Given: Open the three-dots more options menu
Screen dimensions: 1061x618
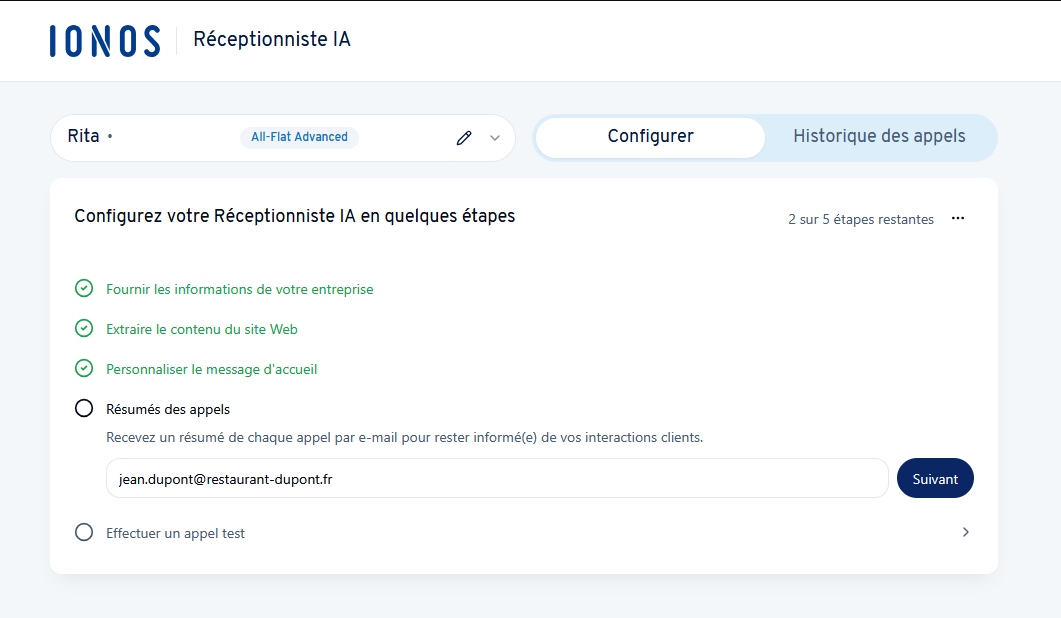Looking at the screenshot, I should [x=958, y=218].
